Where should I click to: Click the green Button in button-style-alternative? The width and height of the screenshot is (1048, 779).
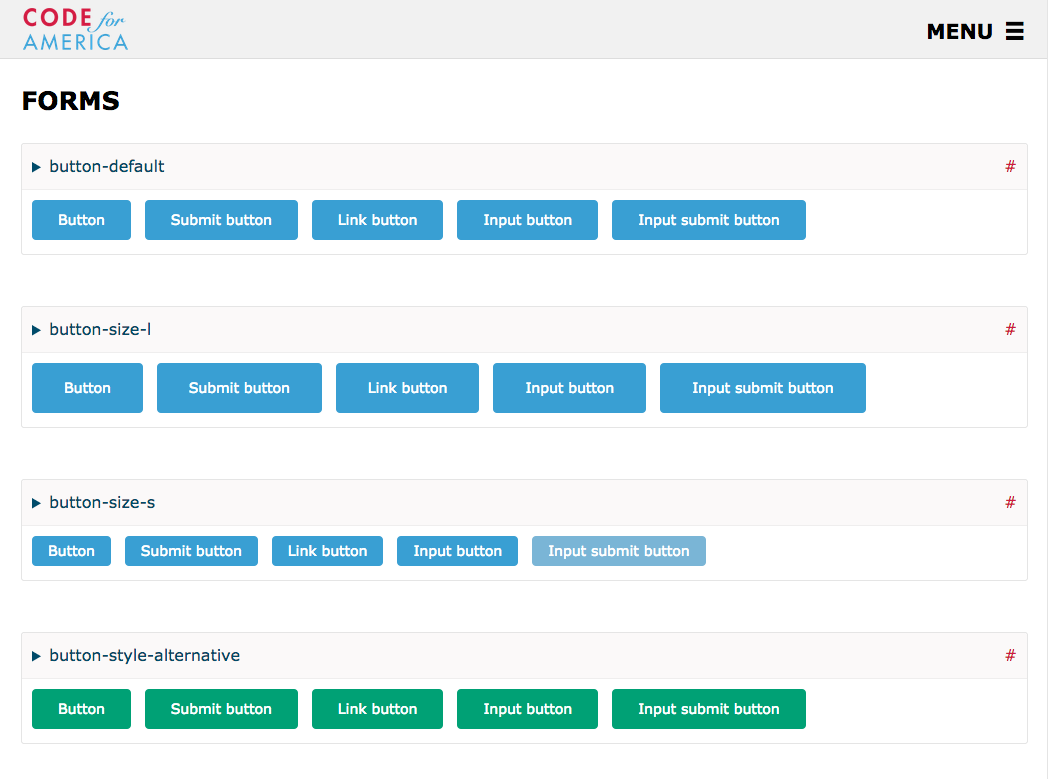pos(82,709)
